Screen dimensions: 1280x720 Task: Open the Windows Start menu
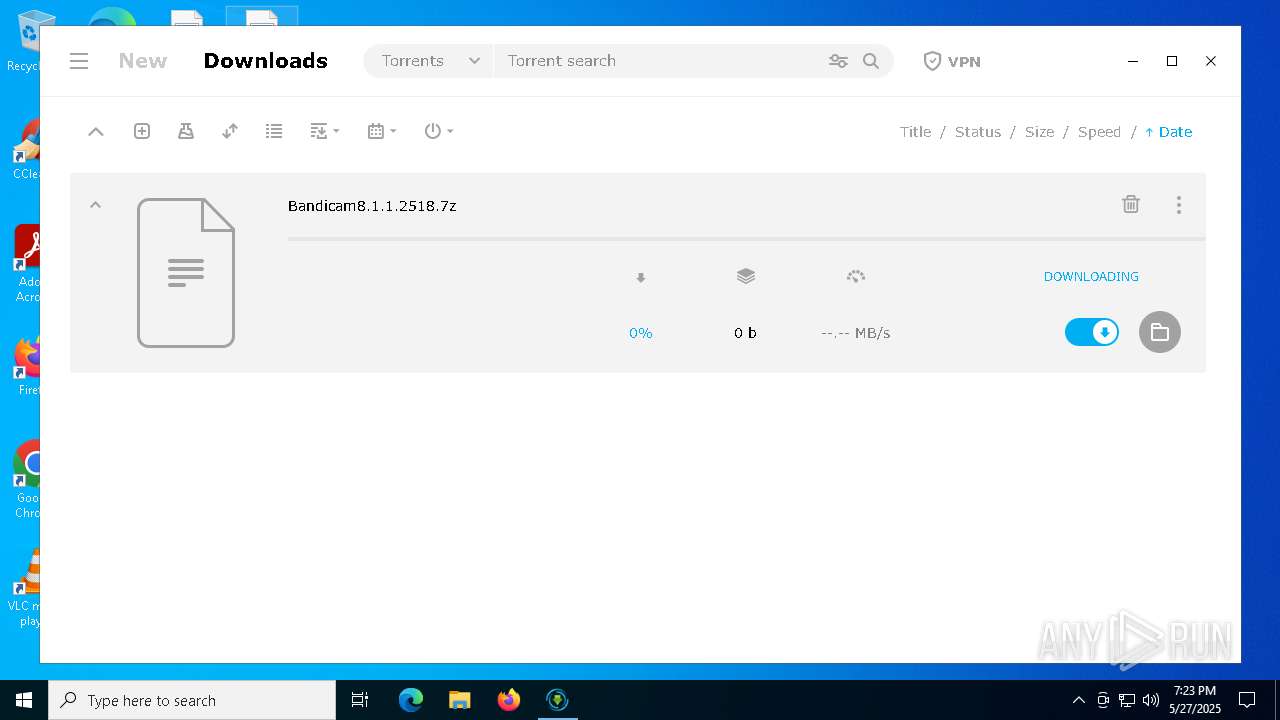coord(24,700)
